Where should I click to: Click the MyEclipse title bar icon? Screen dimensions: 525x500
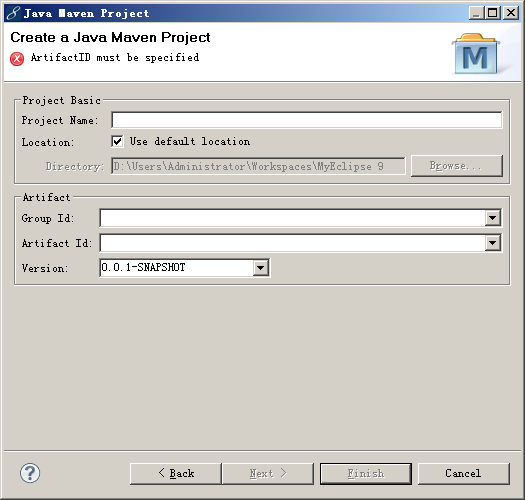tap(13, 13)
